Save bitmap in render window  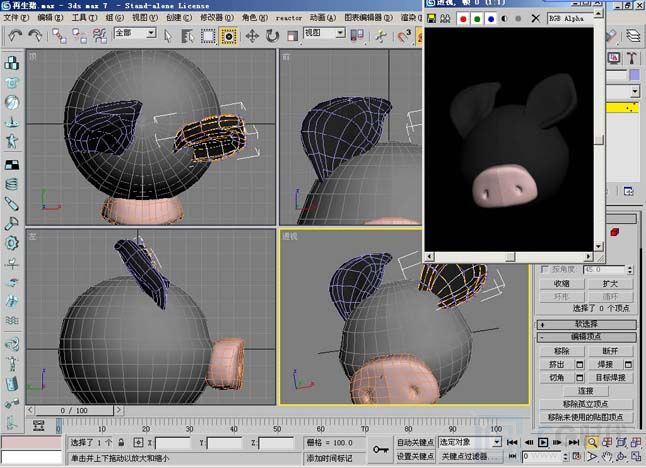pos(431,19)
